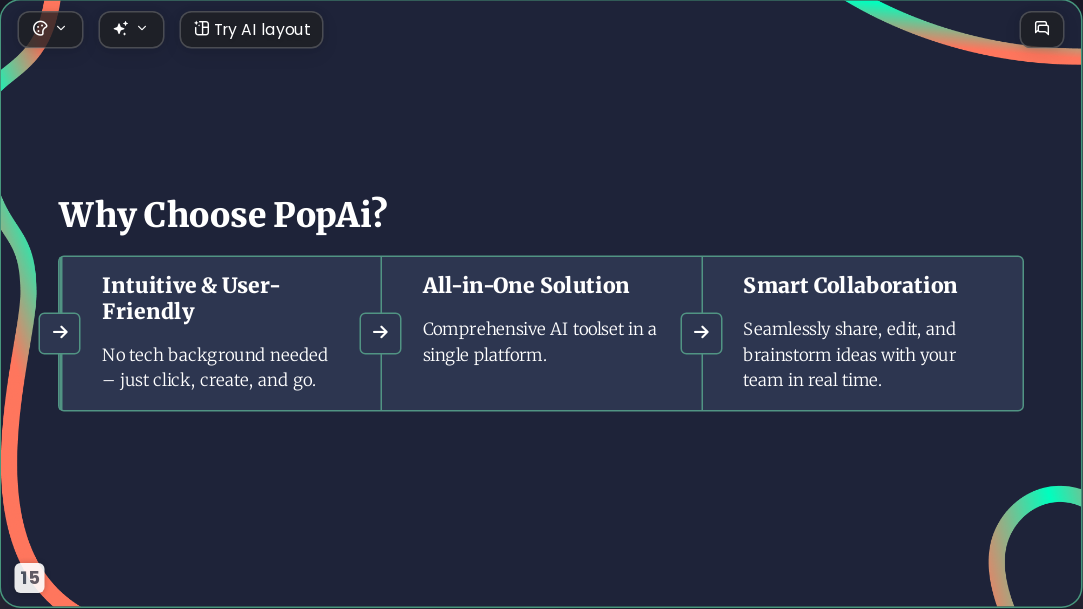
Task: Click the arrow icon beside Intuitive & User-Friendly
Action: tap(60, 333)
